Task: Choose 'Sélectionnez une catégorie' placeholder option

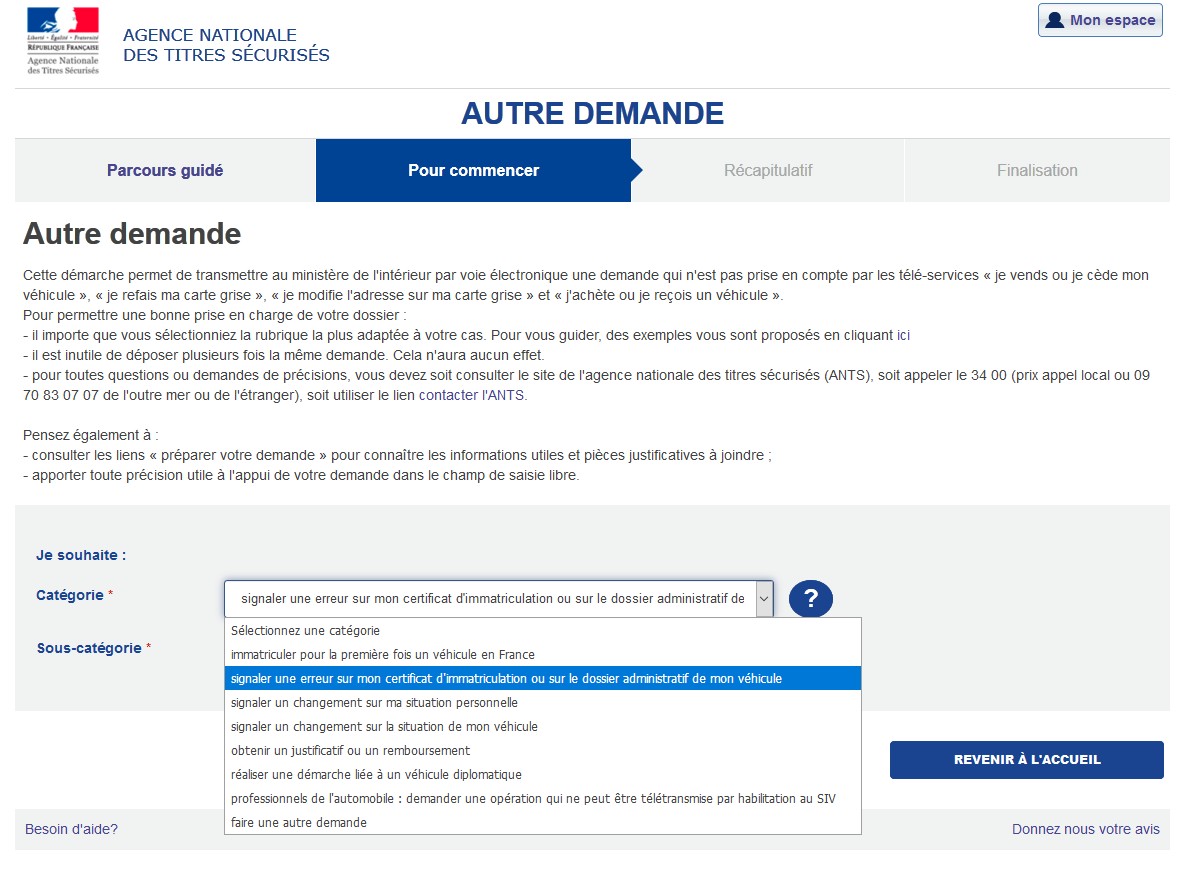Action: click(542, 630)
